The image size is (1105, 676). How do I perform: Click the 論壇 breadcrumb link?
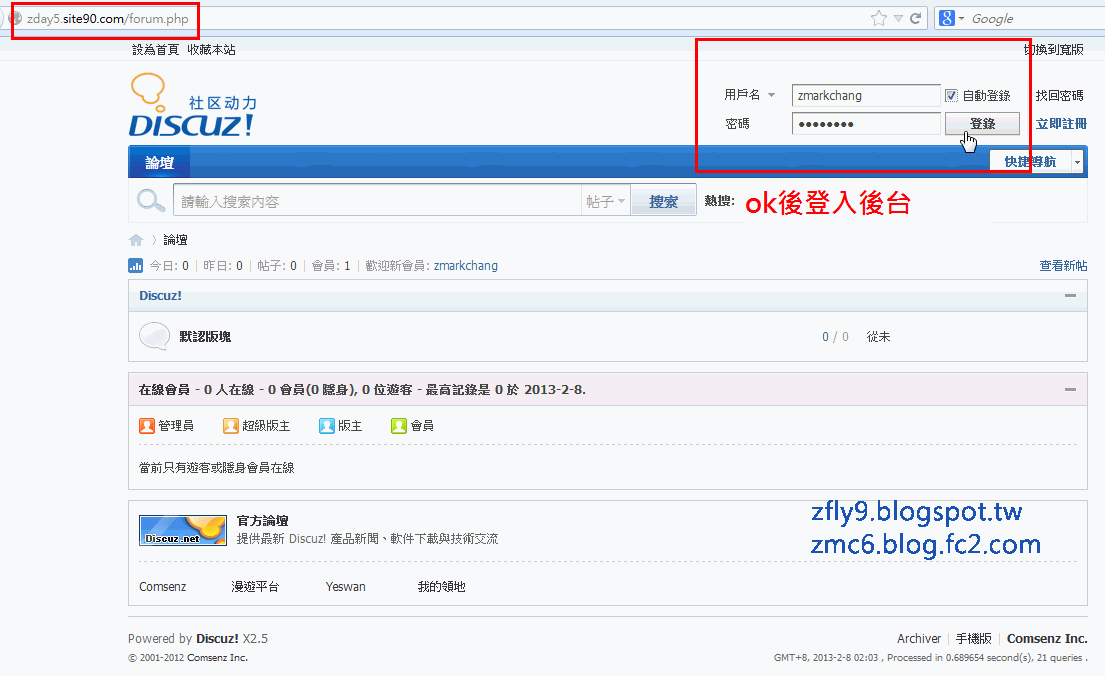(175, 240)
